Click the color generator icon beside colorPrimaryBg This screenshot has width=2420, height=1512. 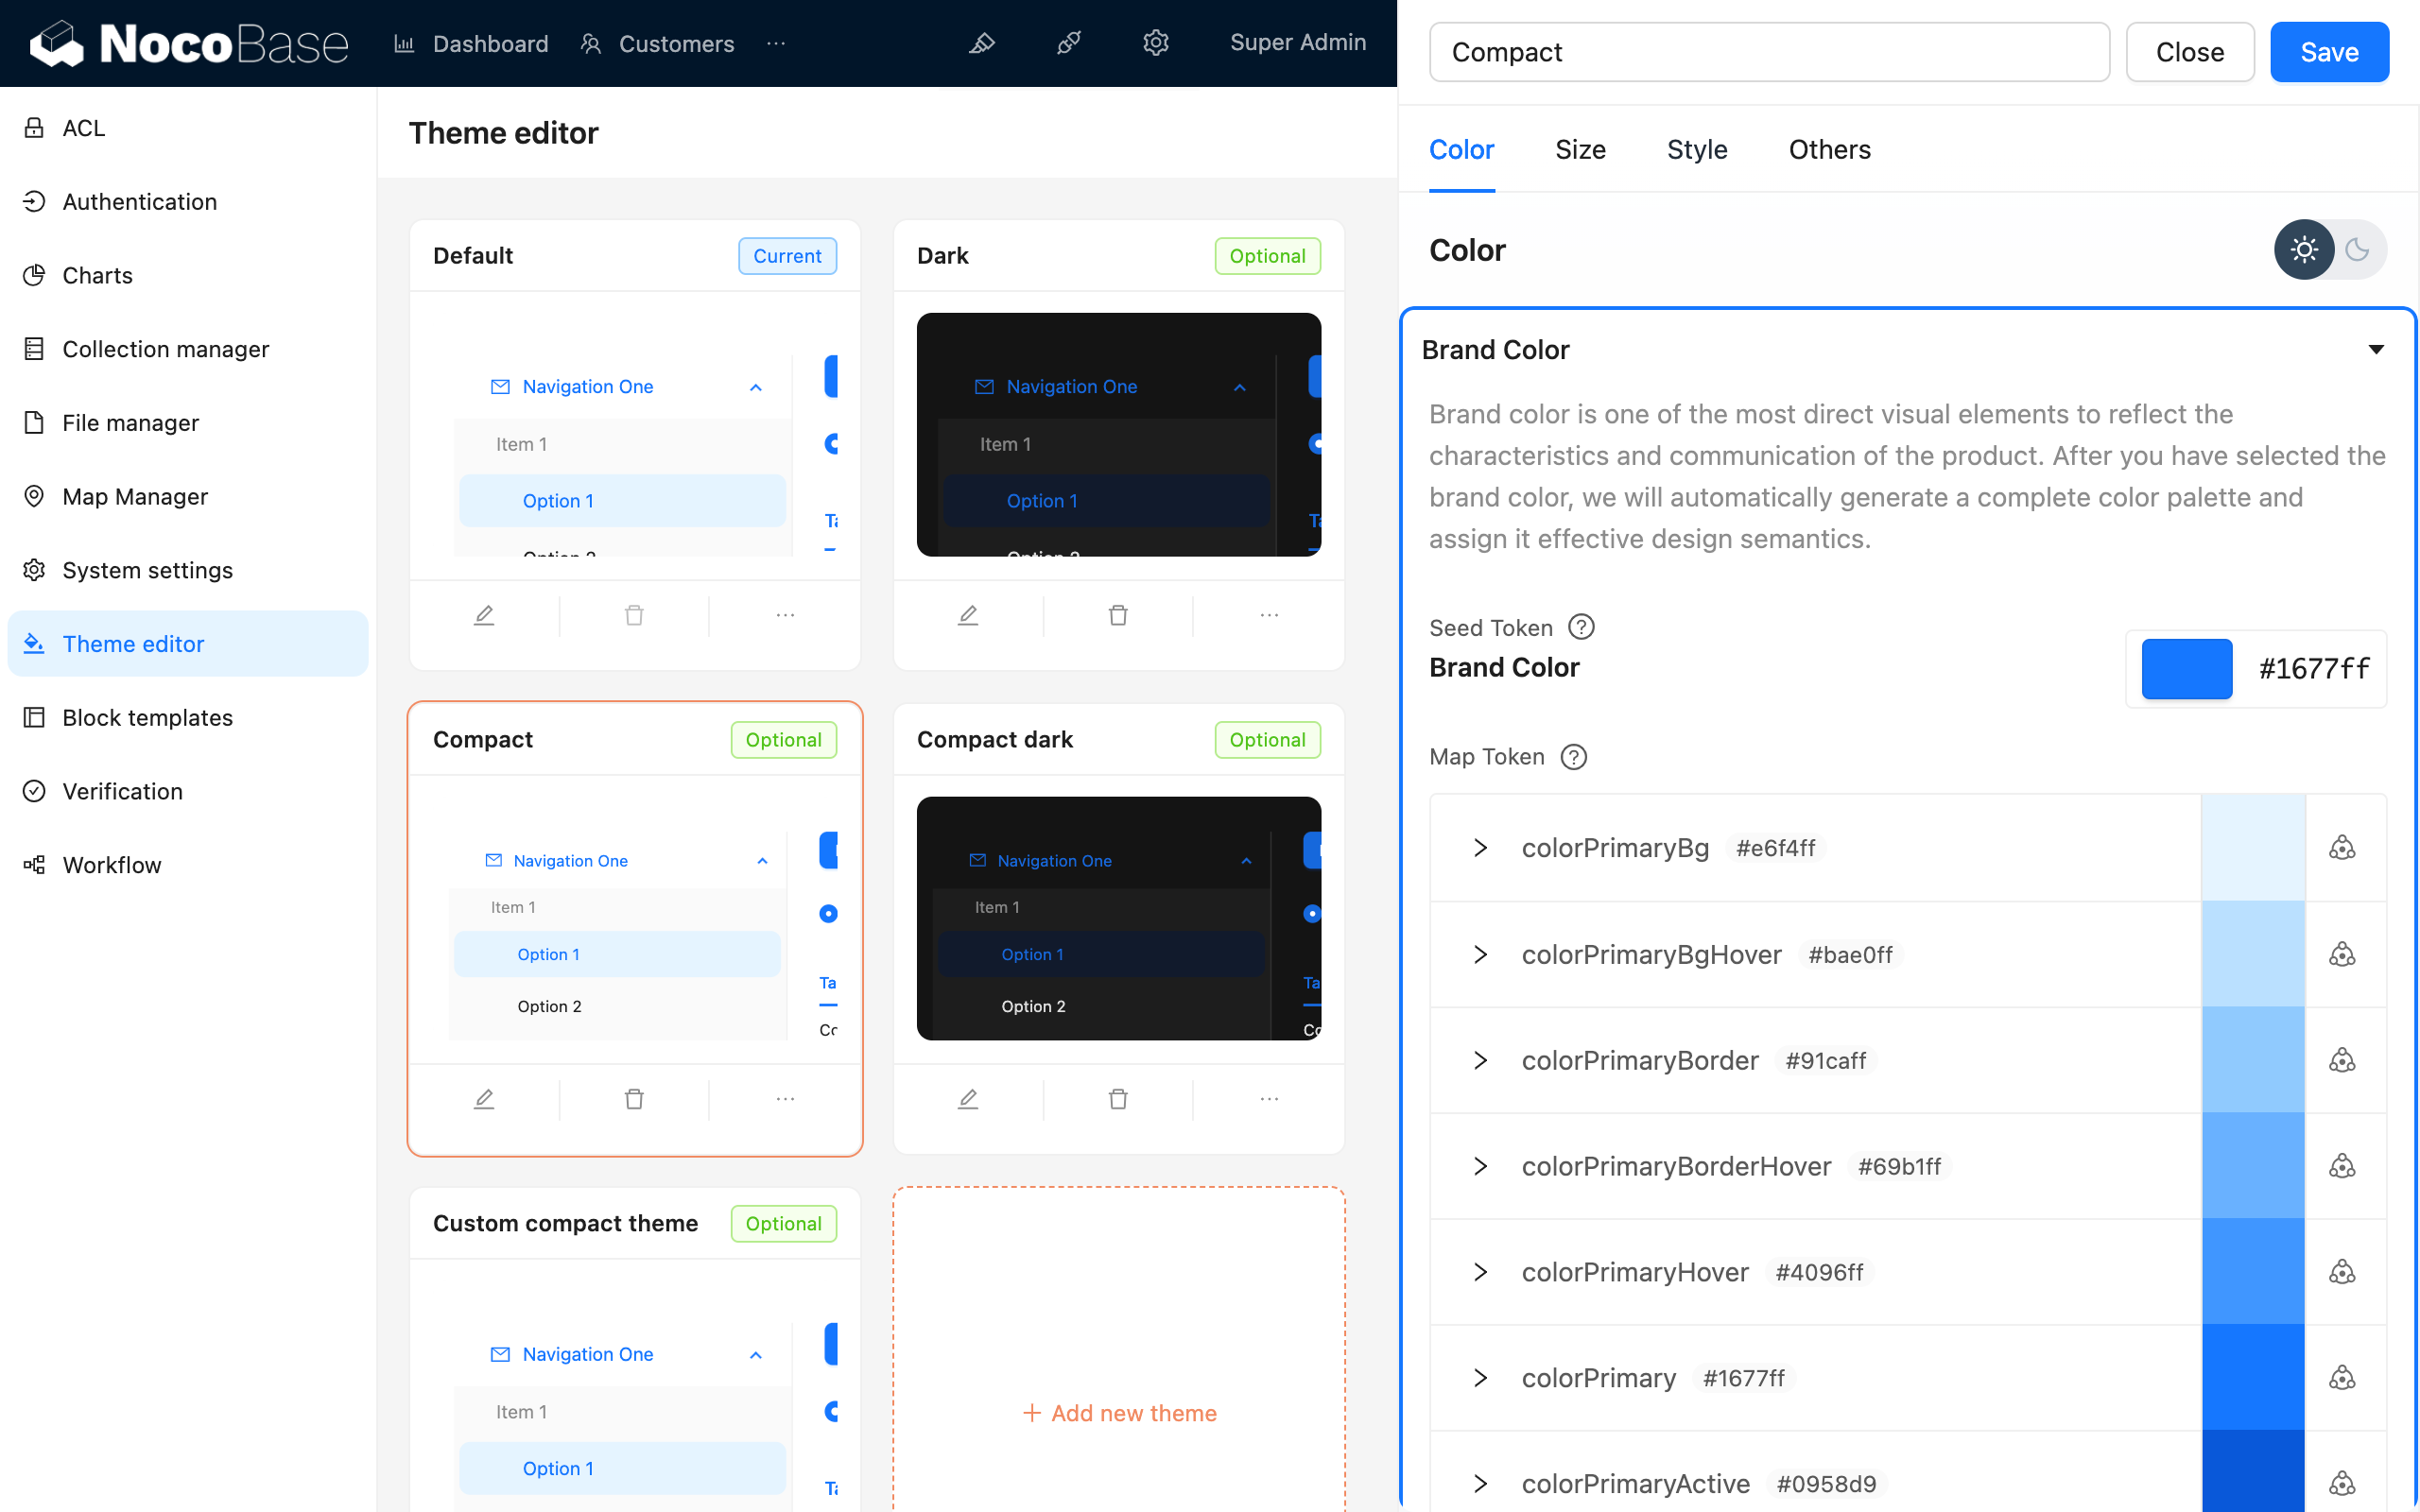tap(2343, 848)
